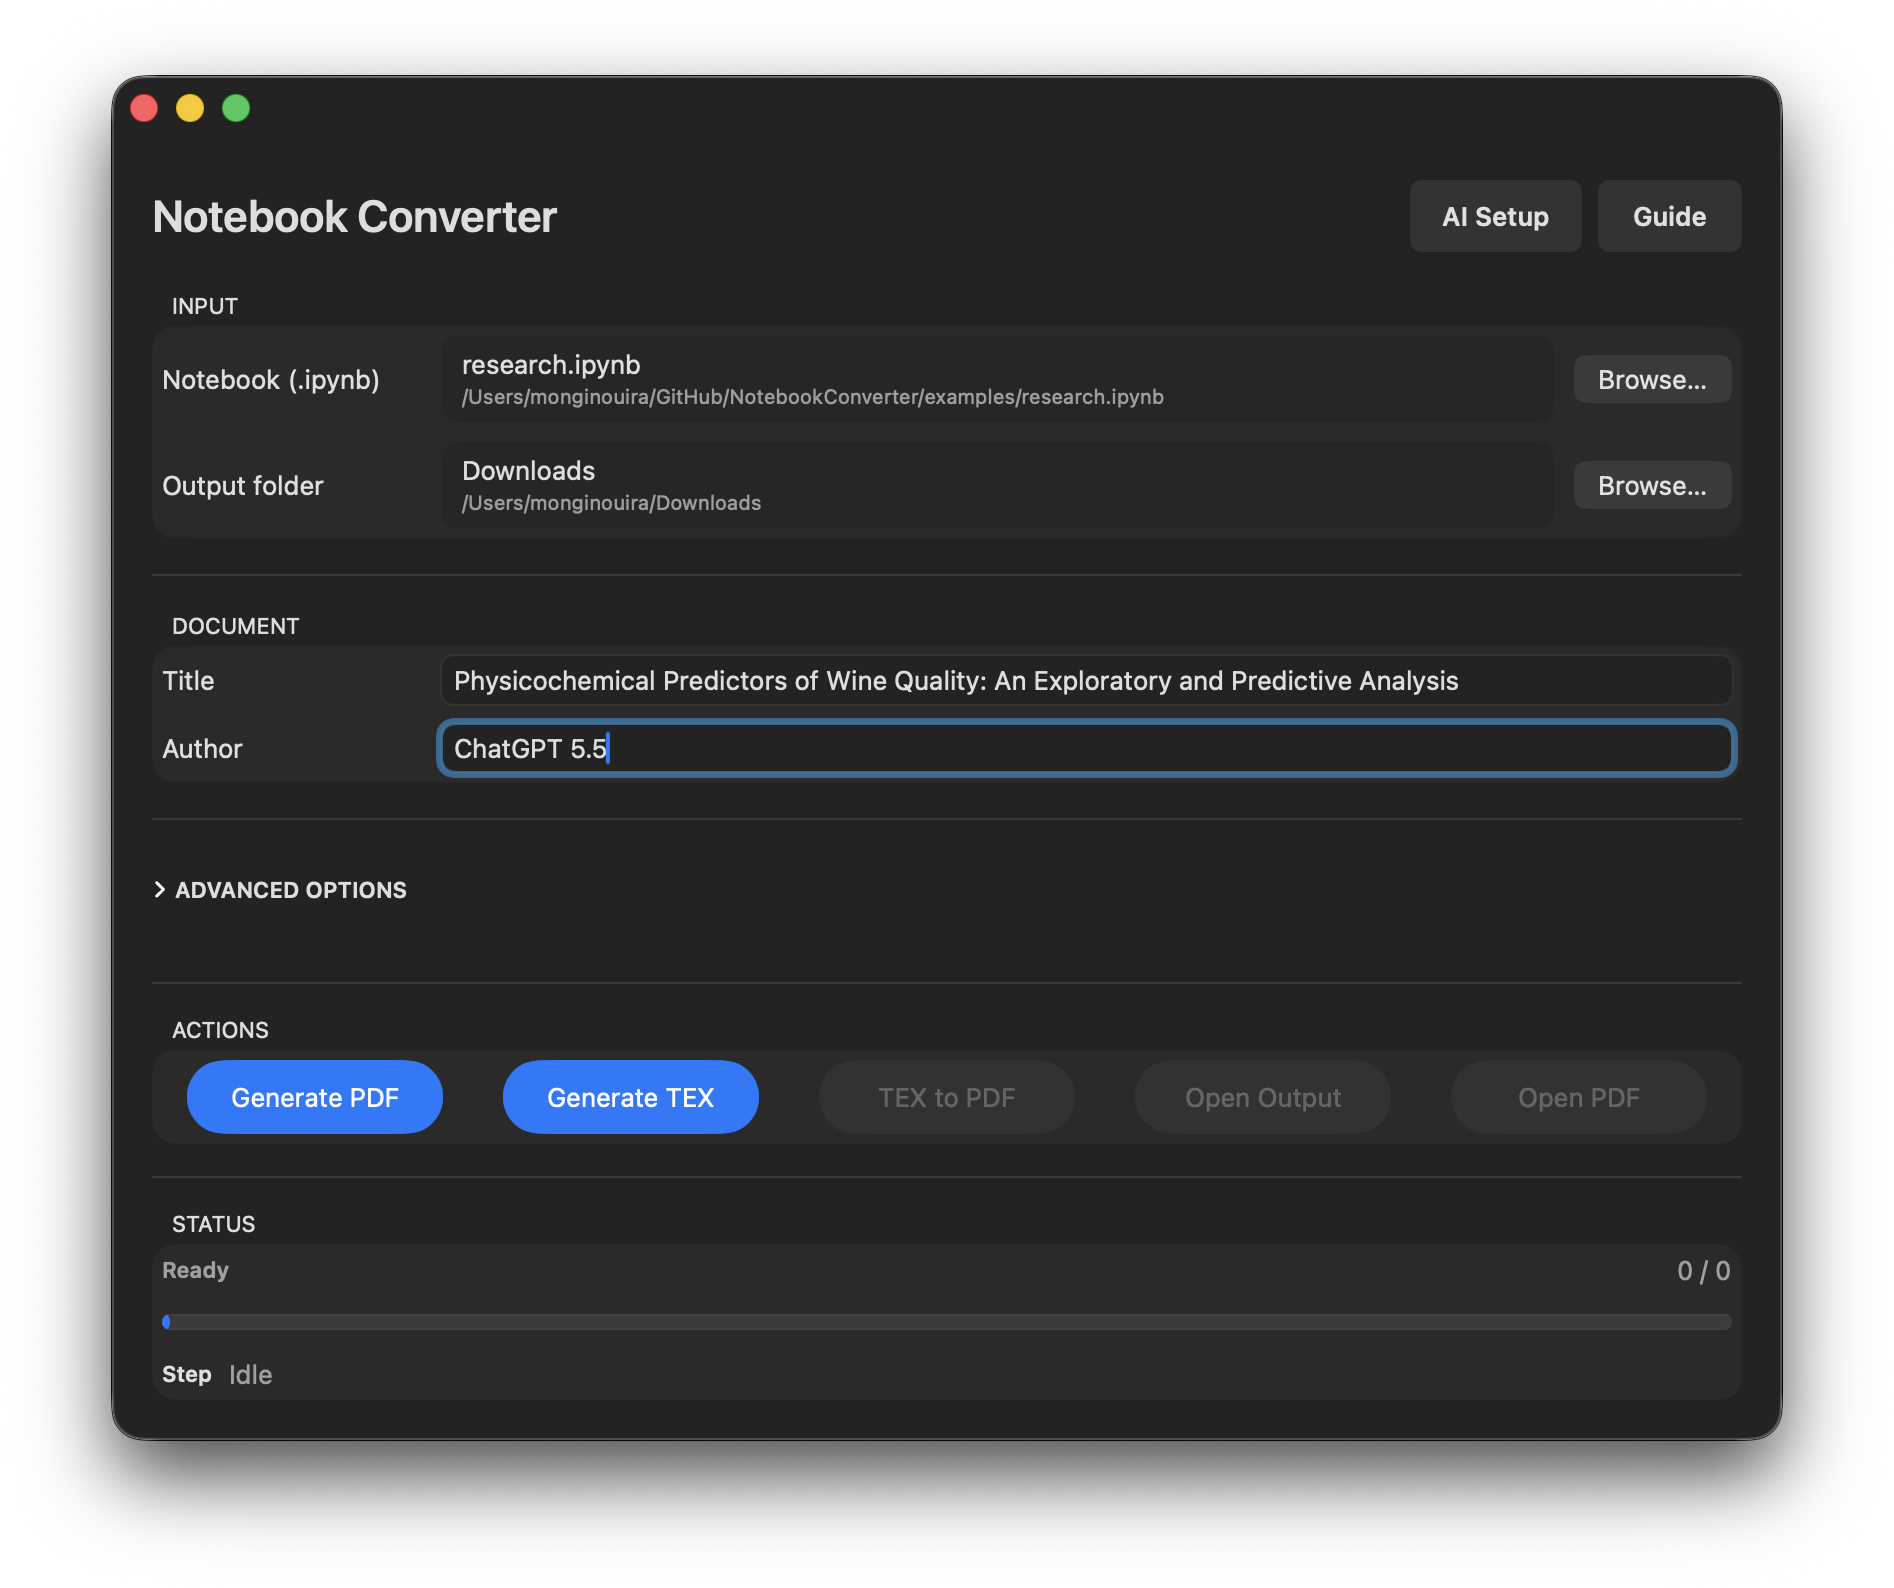Screen dimensions: 1894x1588
Task: Focus the Author input field
Action: (1086, 749)
